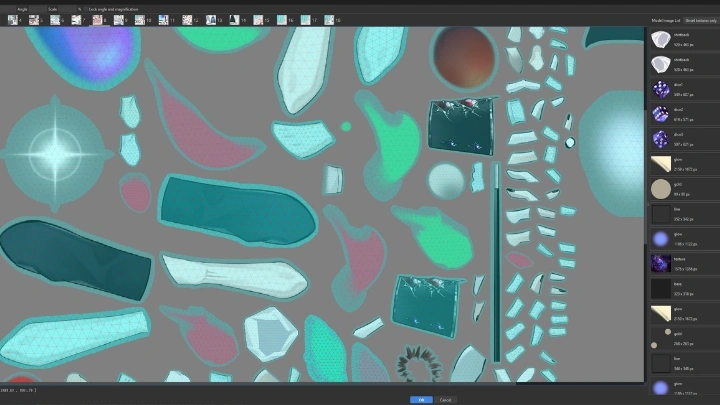Select texture atlas page 13 thumbnail

[213, 20]
